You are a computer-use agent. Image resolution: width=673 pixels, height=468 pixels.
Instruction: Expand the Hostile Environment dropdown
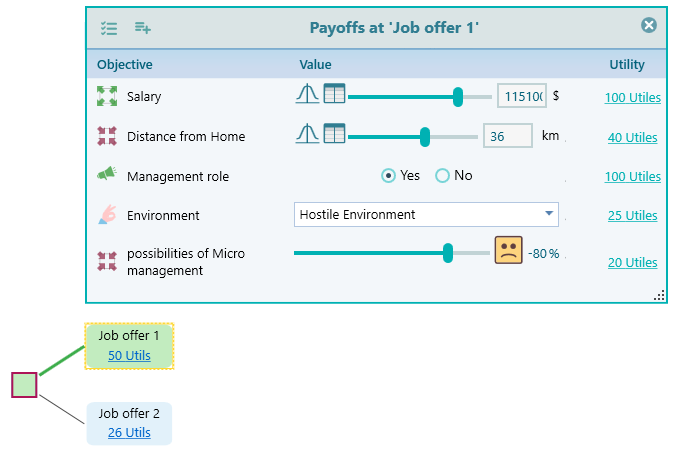[x=548, y=214]
